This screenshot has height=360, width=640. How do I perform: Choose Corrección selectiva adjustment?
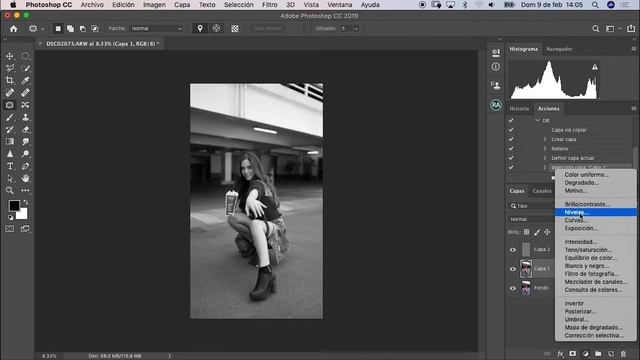pyautogui.click(x=596, y=336)
